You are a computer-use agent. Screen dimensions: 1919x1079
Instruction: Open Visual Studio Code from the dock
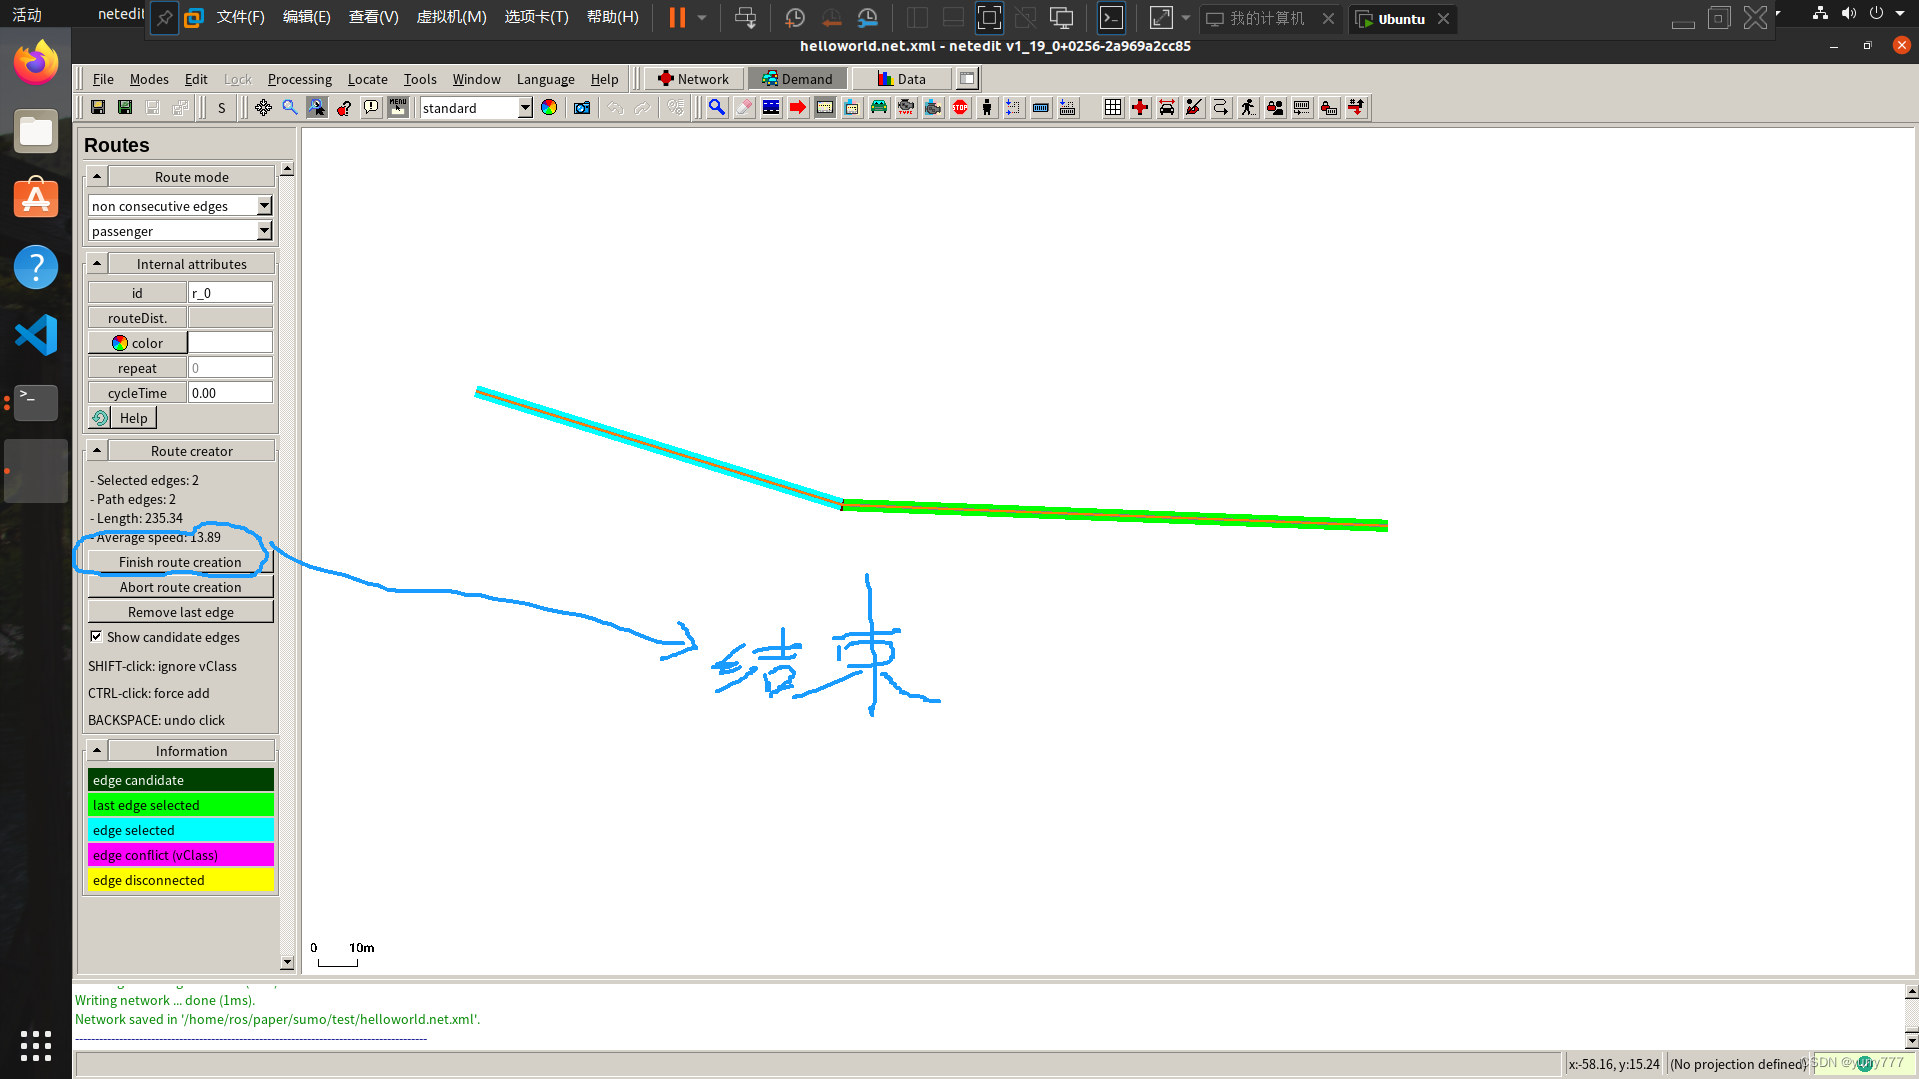(36, 335)
